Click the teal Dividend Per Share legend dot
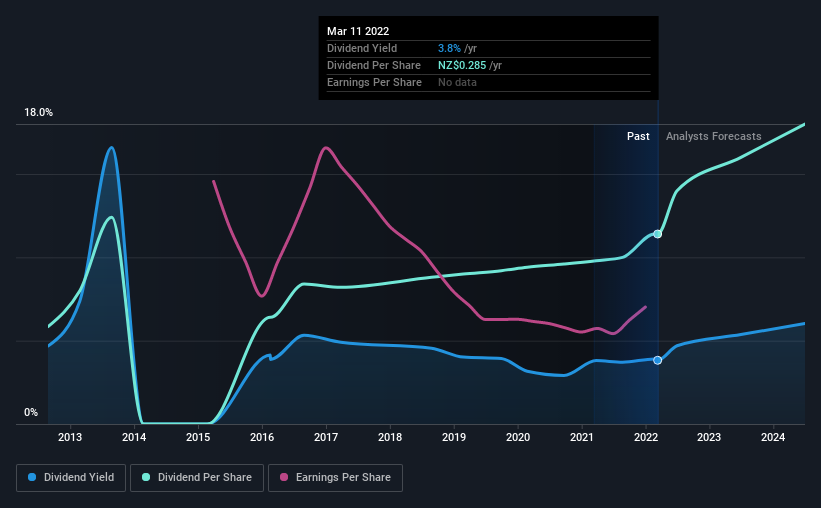The image size is (821, 508). 146,477
